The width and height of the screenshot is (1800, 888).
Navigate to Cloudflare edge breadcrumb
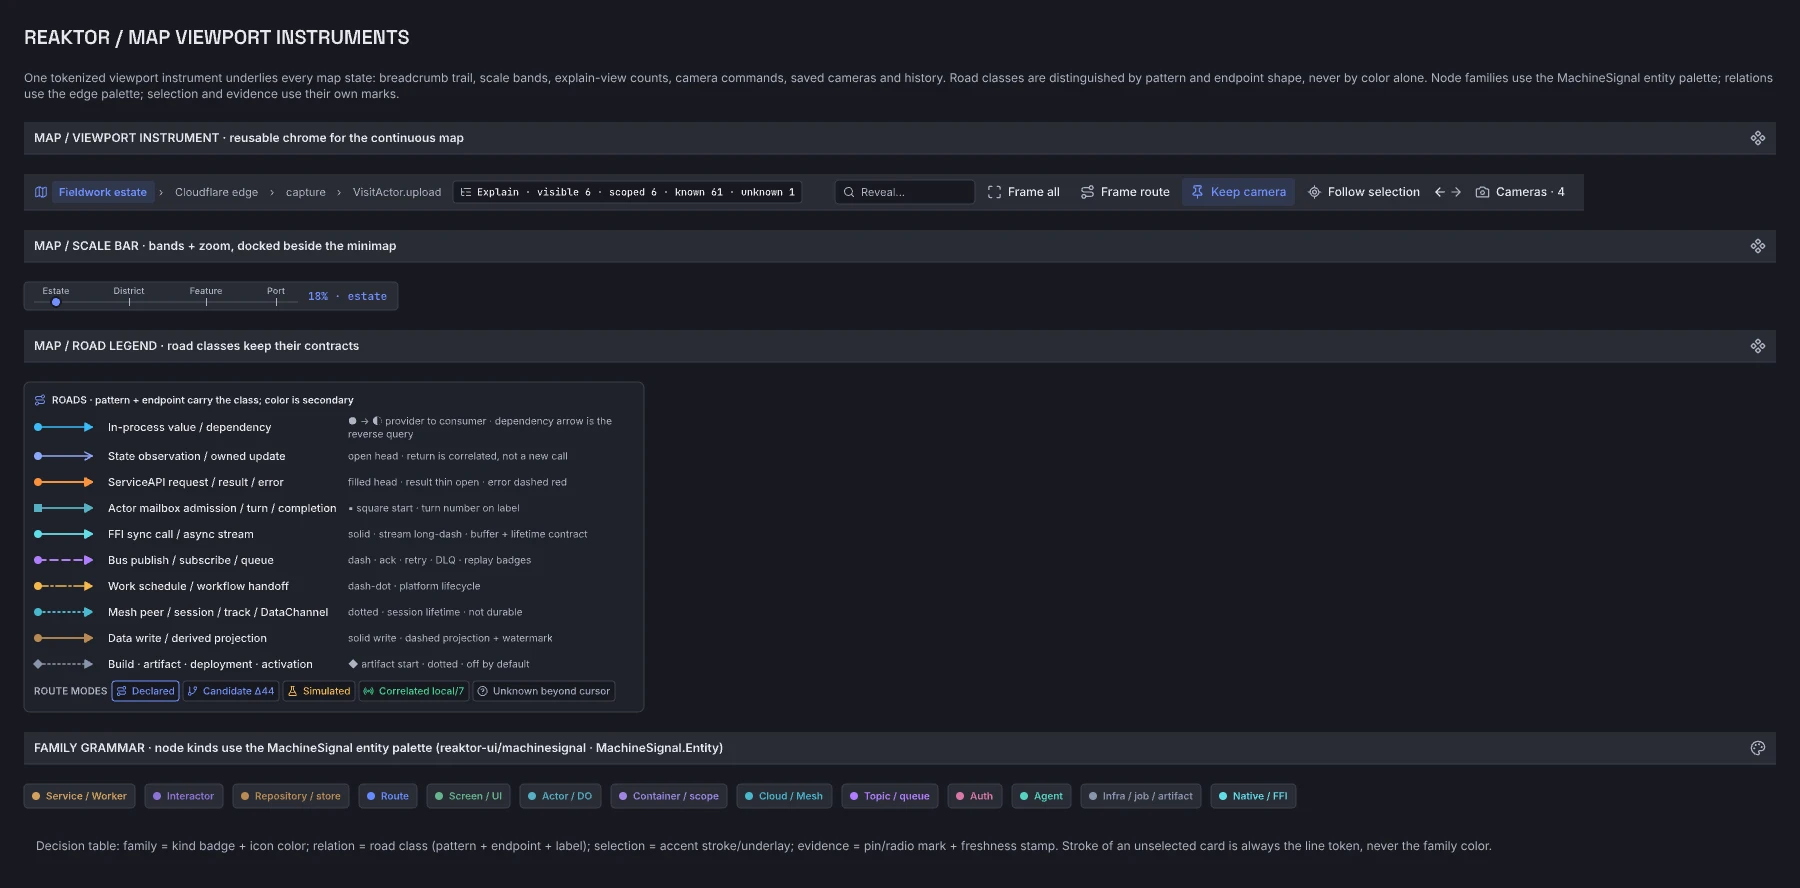[x=216, y=192]
